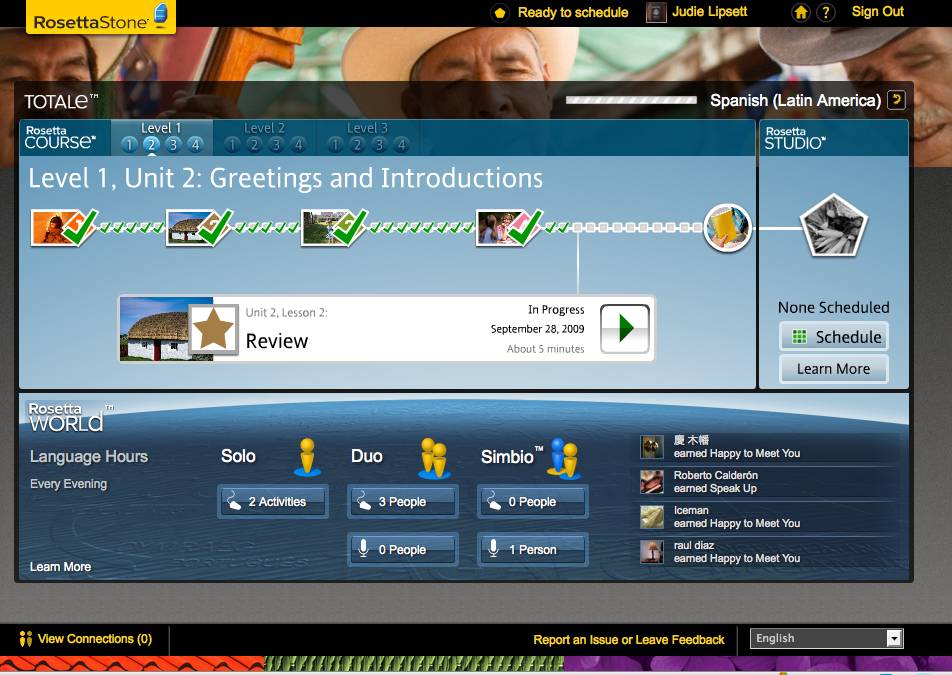Select Level 1 Unit 3 circle
Screen dimensions: 952x675
[x=173, y=144]
